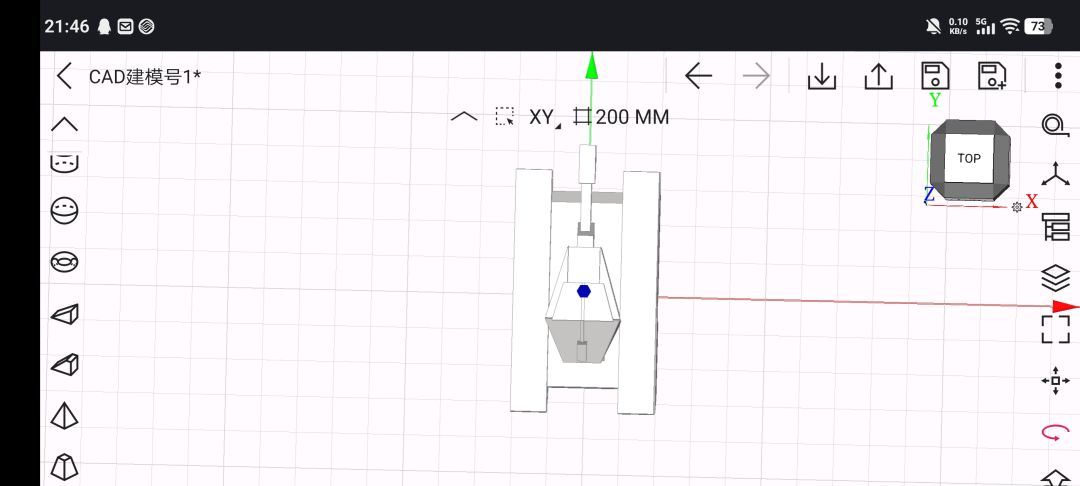Screen dimensions: 1080x486
Task: Import a model with the download icon
Action: click(x=822, y=76)
